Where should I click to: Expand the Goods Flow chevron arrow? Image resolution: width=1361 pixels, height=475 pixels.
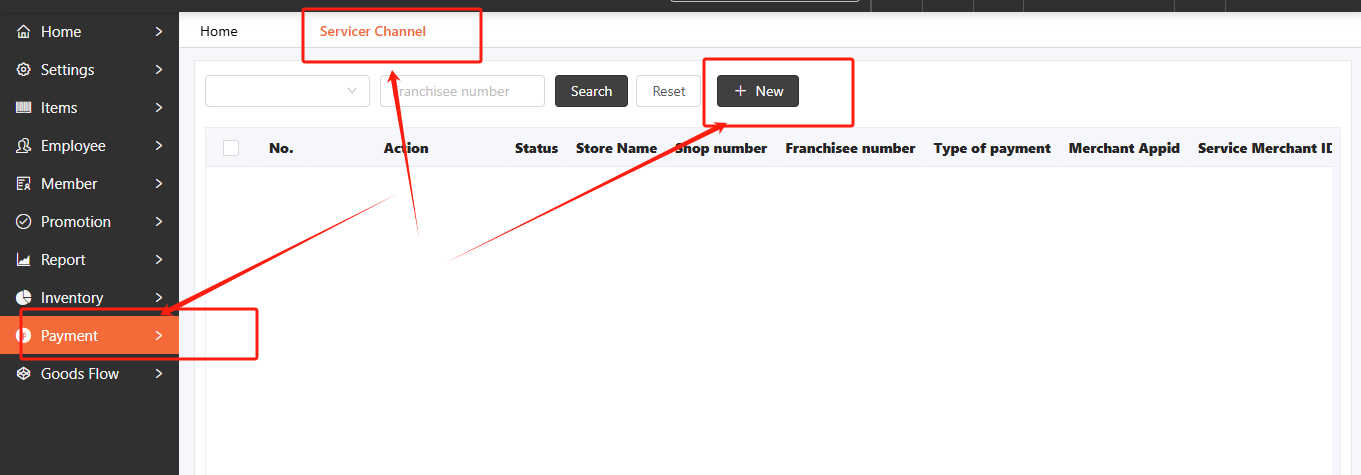(x=159, y=374)
